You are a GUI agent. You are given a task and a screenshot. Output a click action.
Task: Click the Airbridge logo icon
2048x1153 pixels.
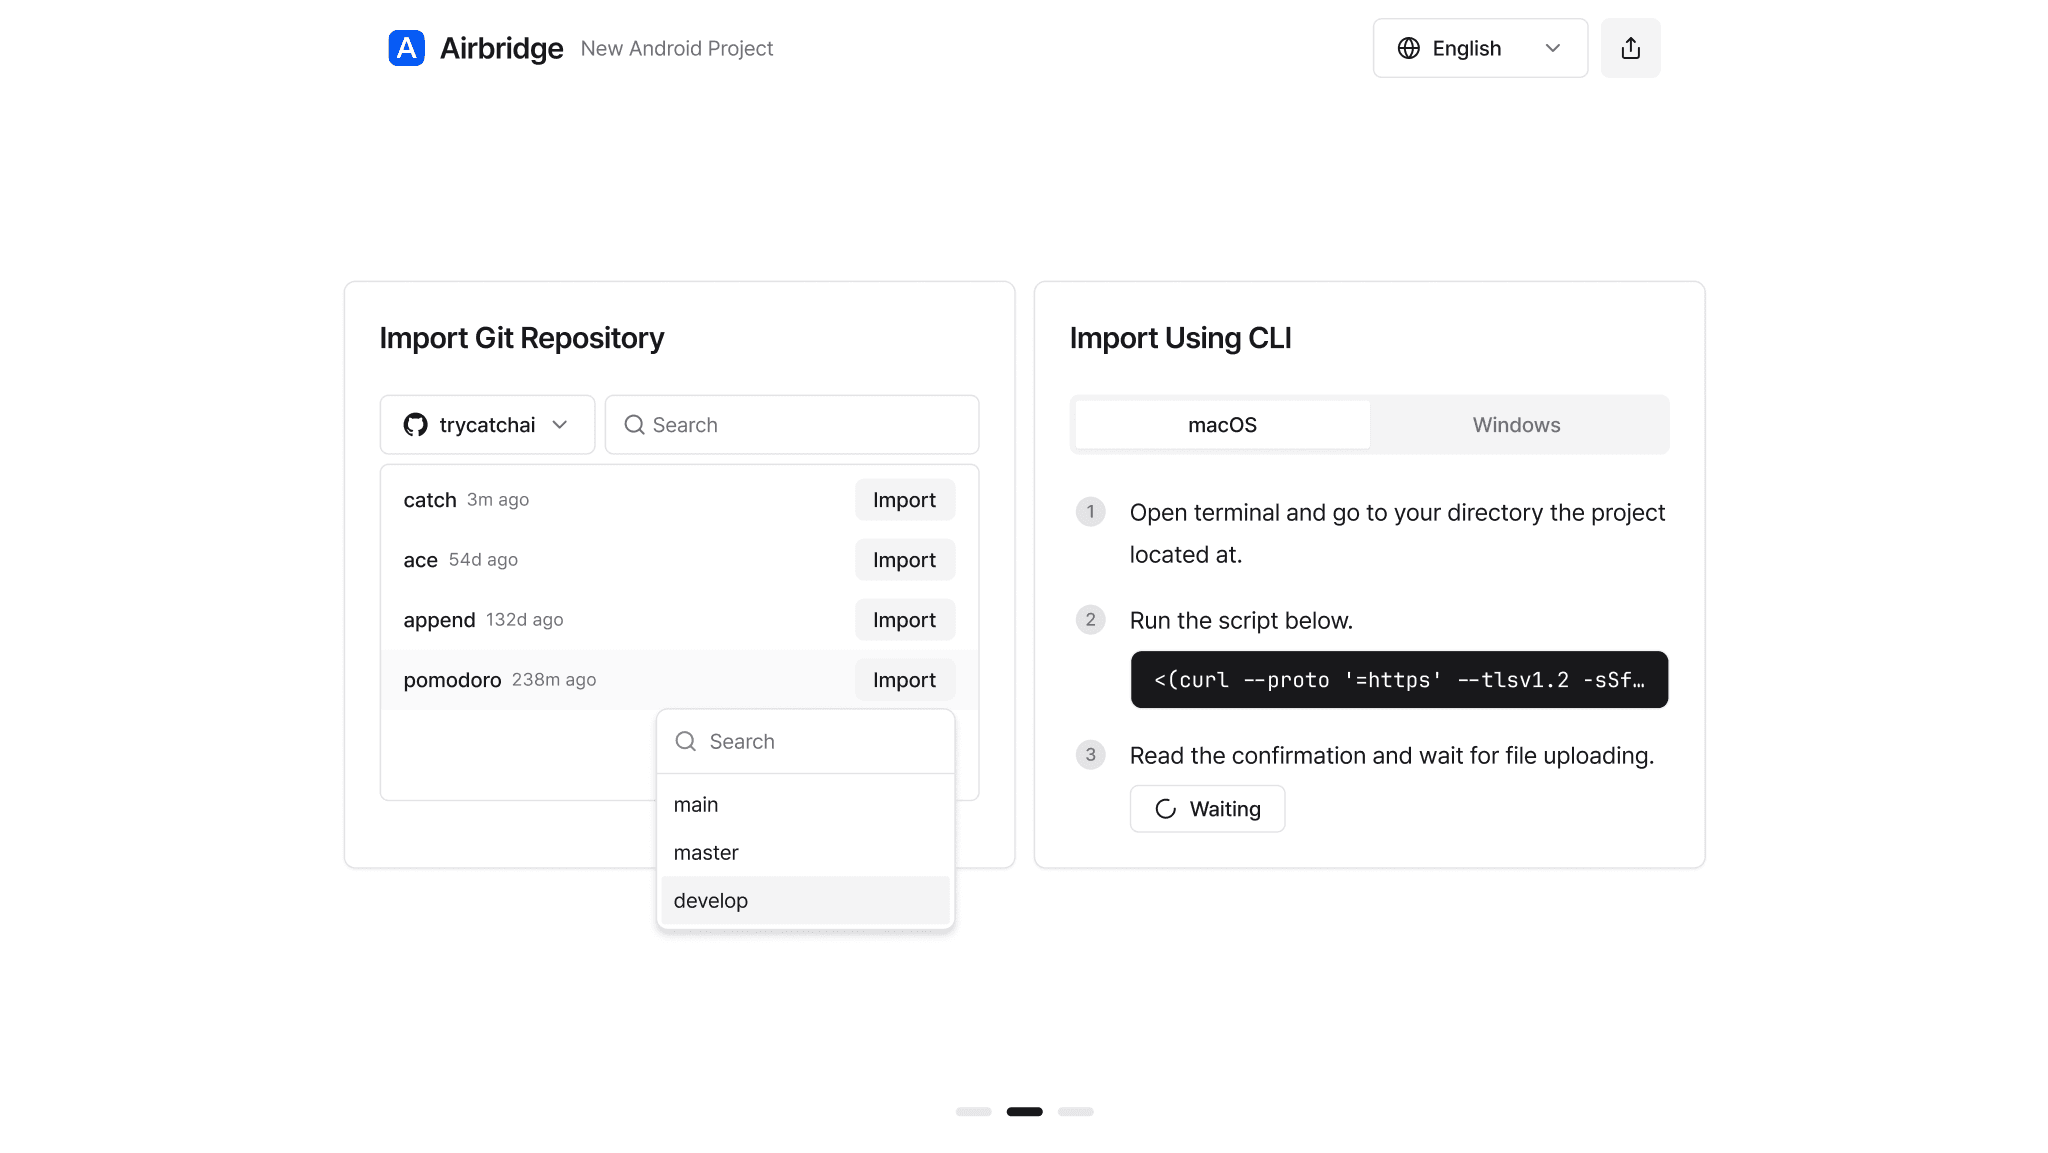tap(407, 48)
